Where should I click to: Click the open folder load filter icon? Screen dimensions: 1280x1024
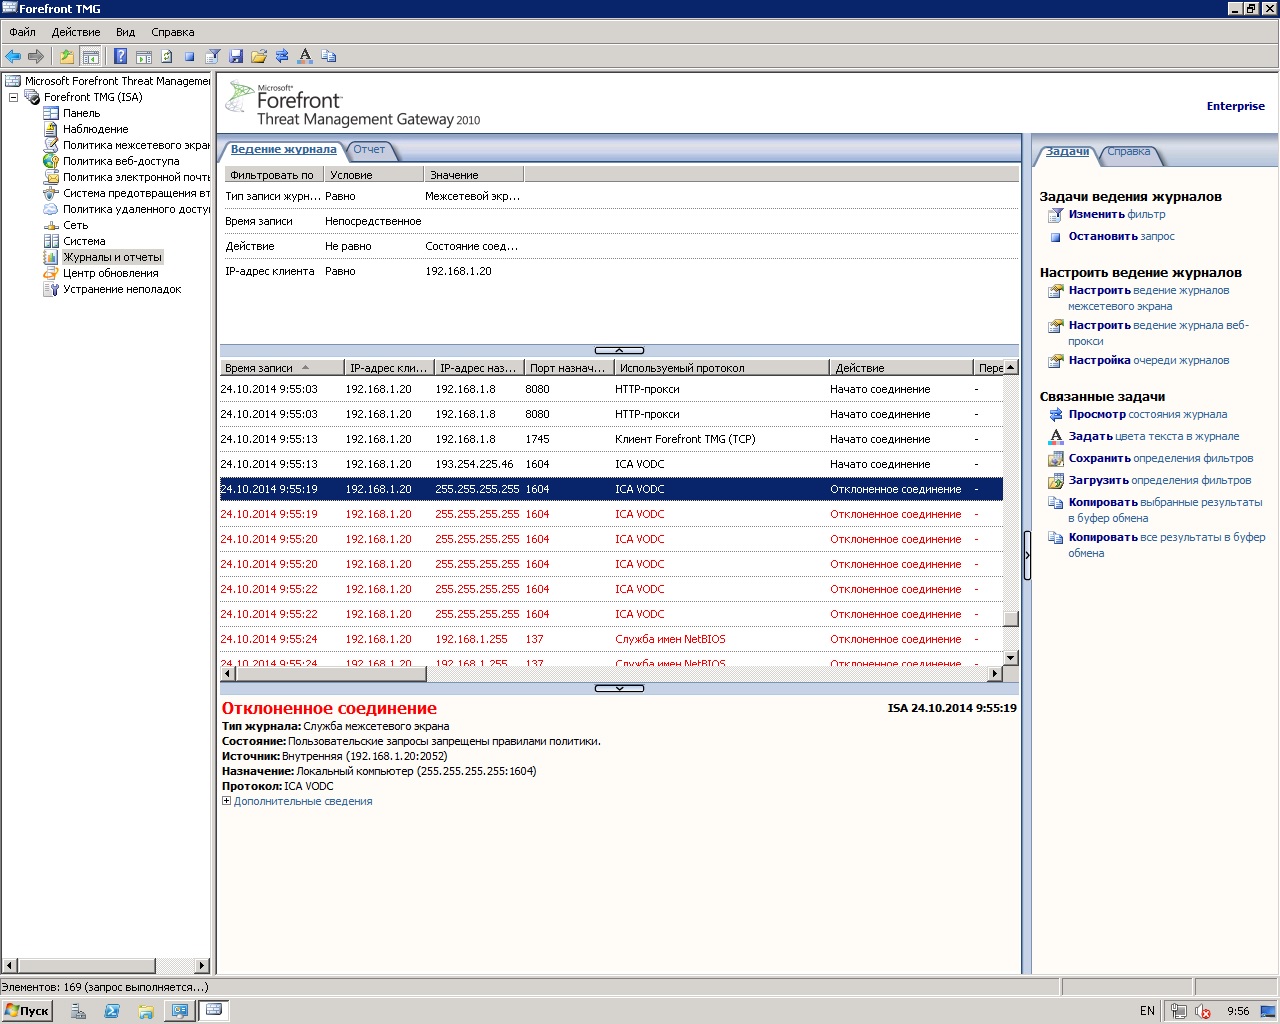pyautogui.click(x=259, y=56)
